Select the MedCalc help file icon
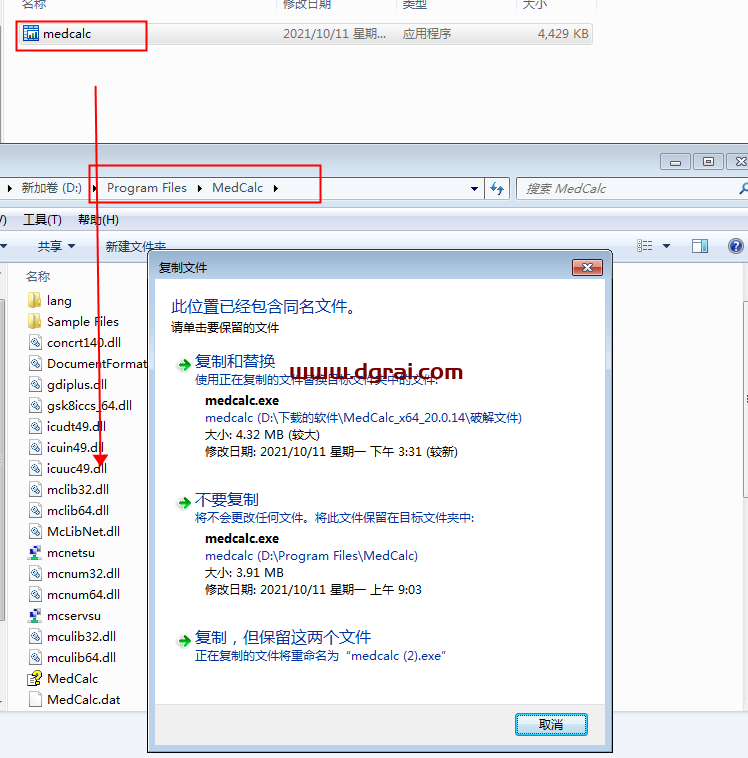 (x=35, y=679)
